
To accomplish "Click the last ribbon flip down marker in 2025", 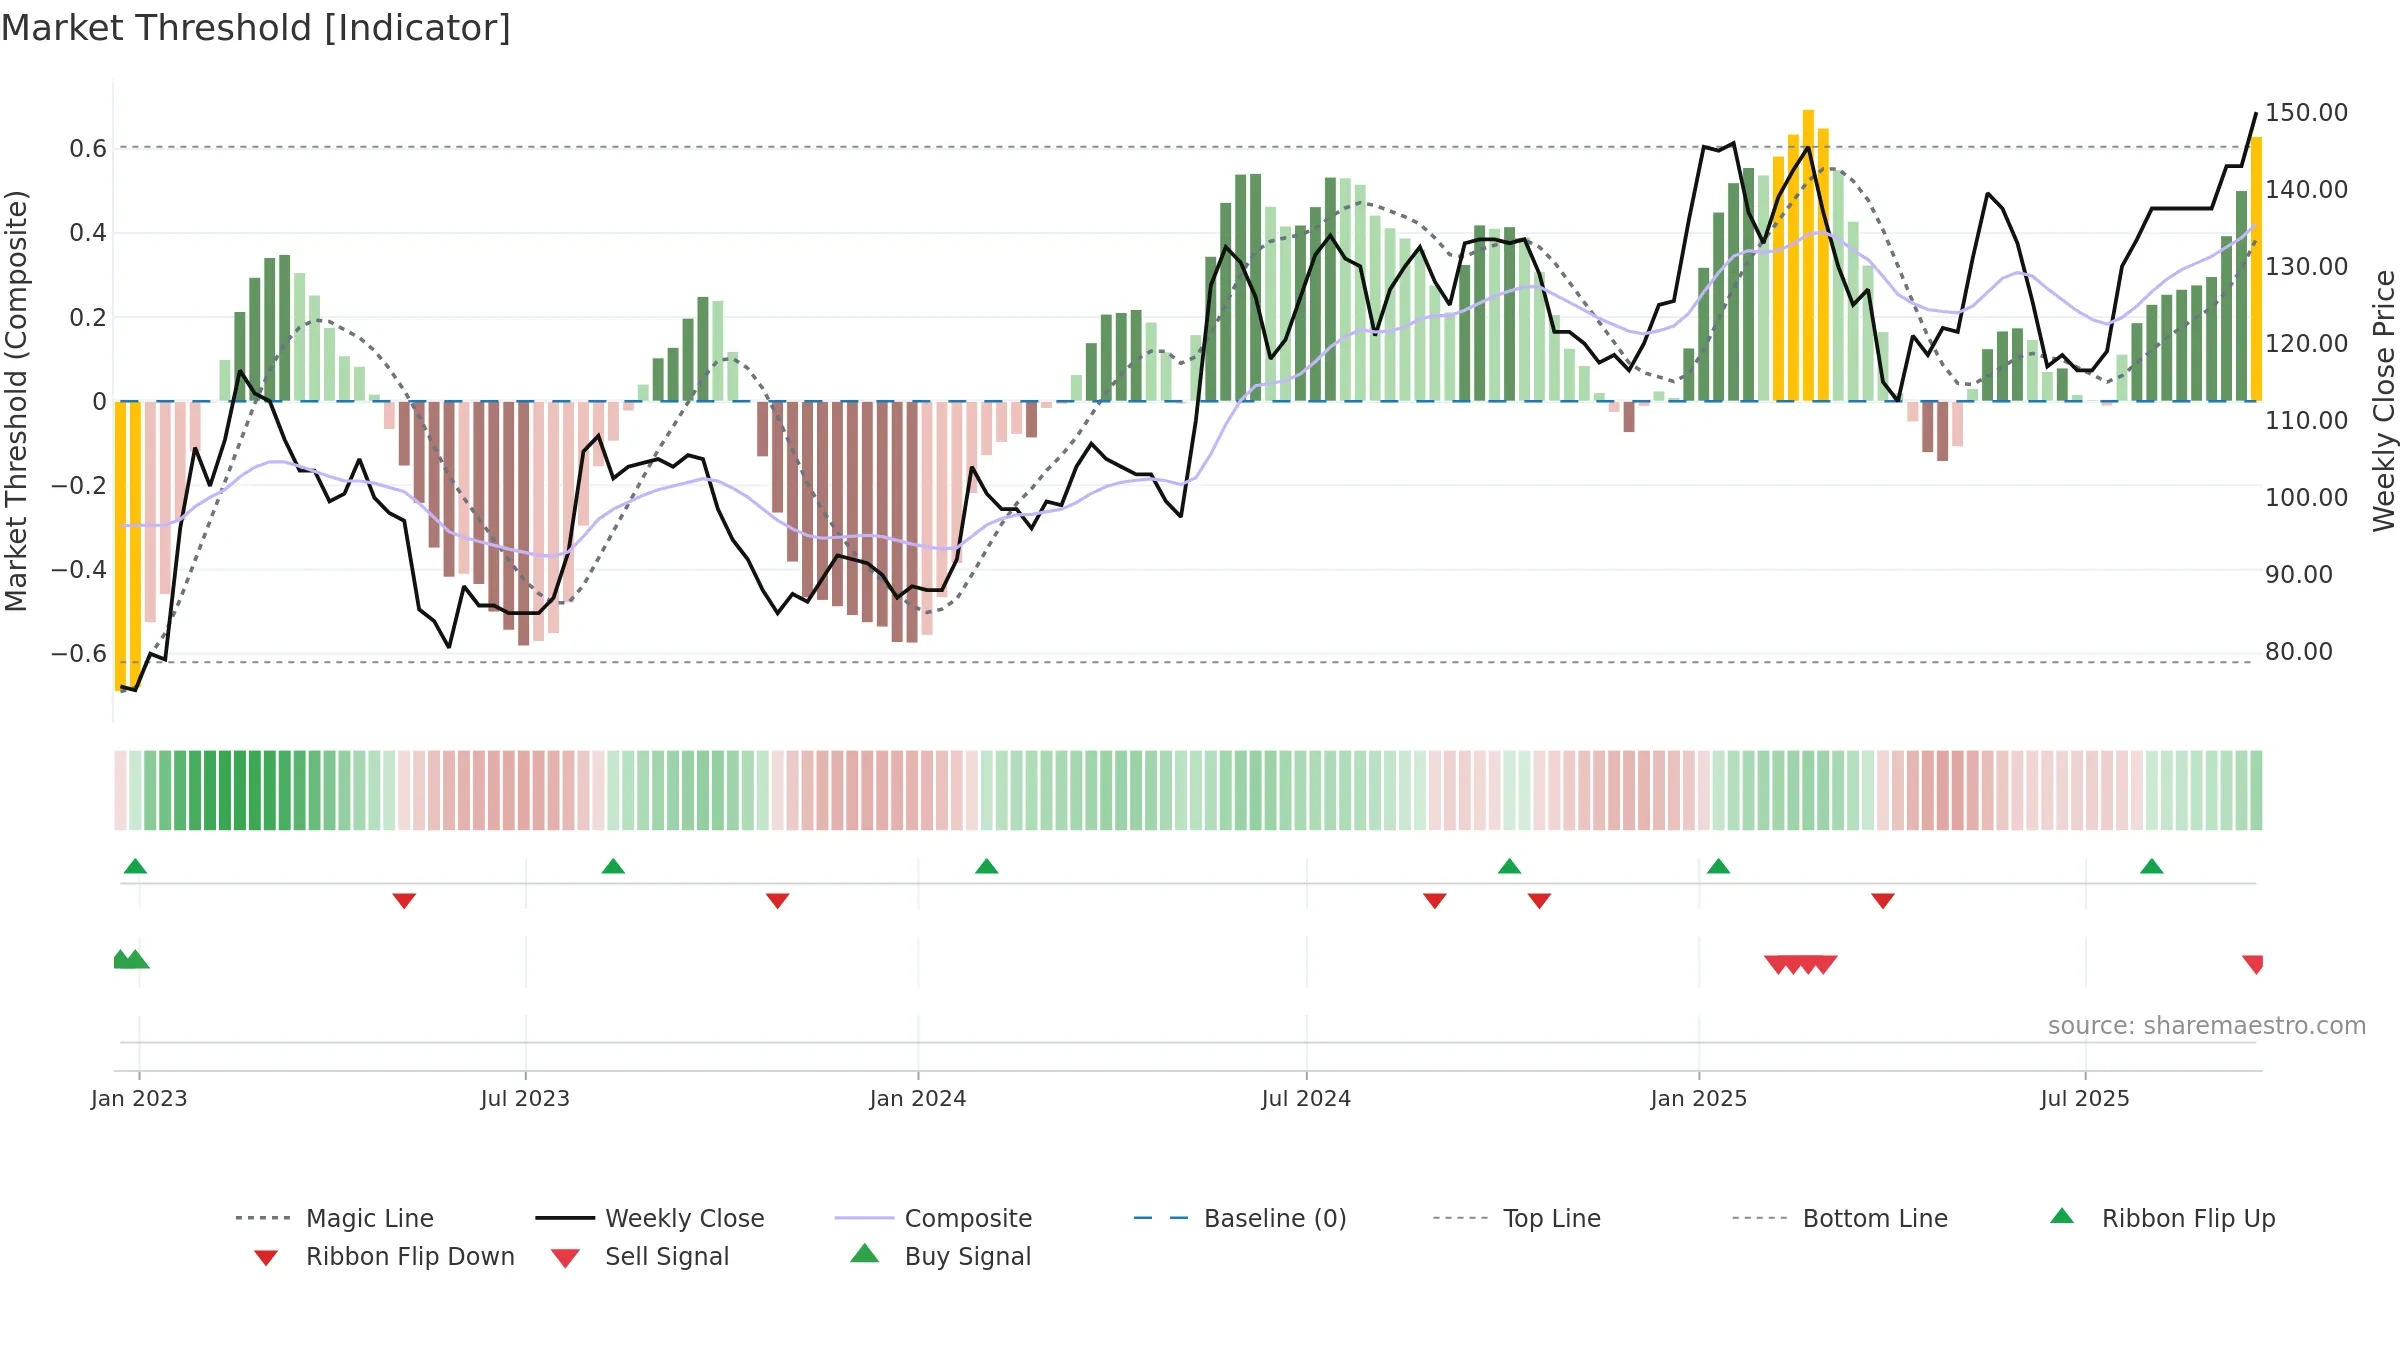I will click(x=1882, y=901).
